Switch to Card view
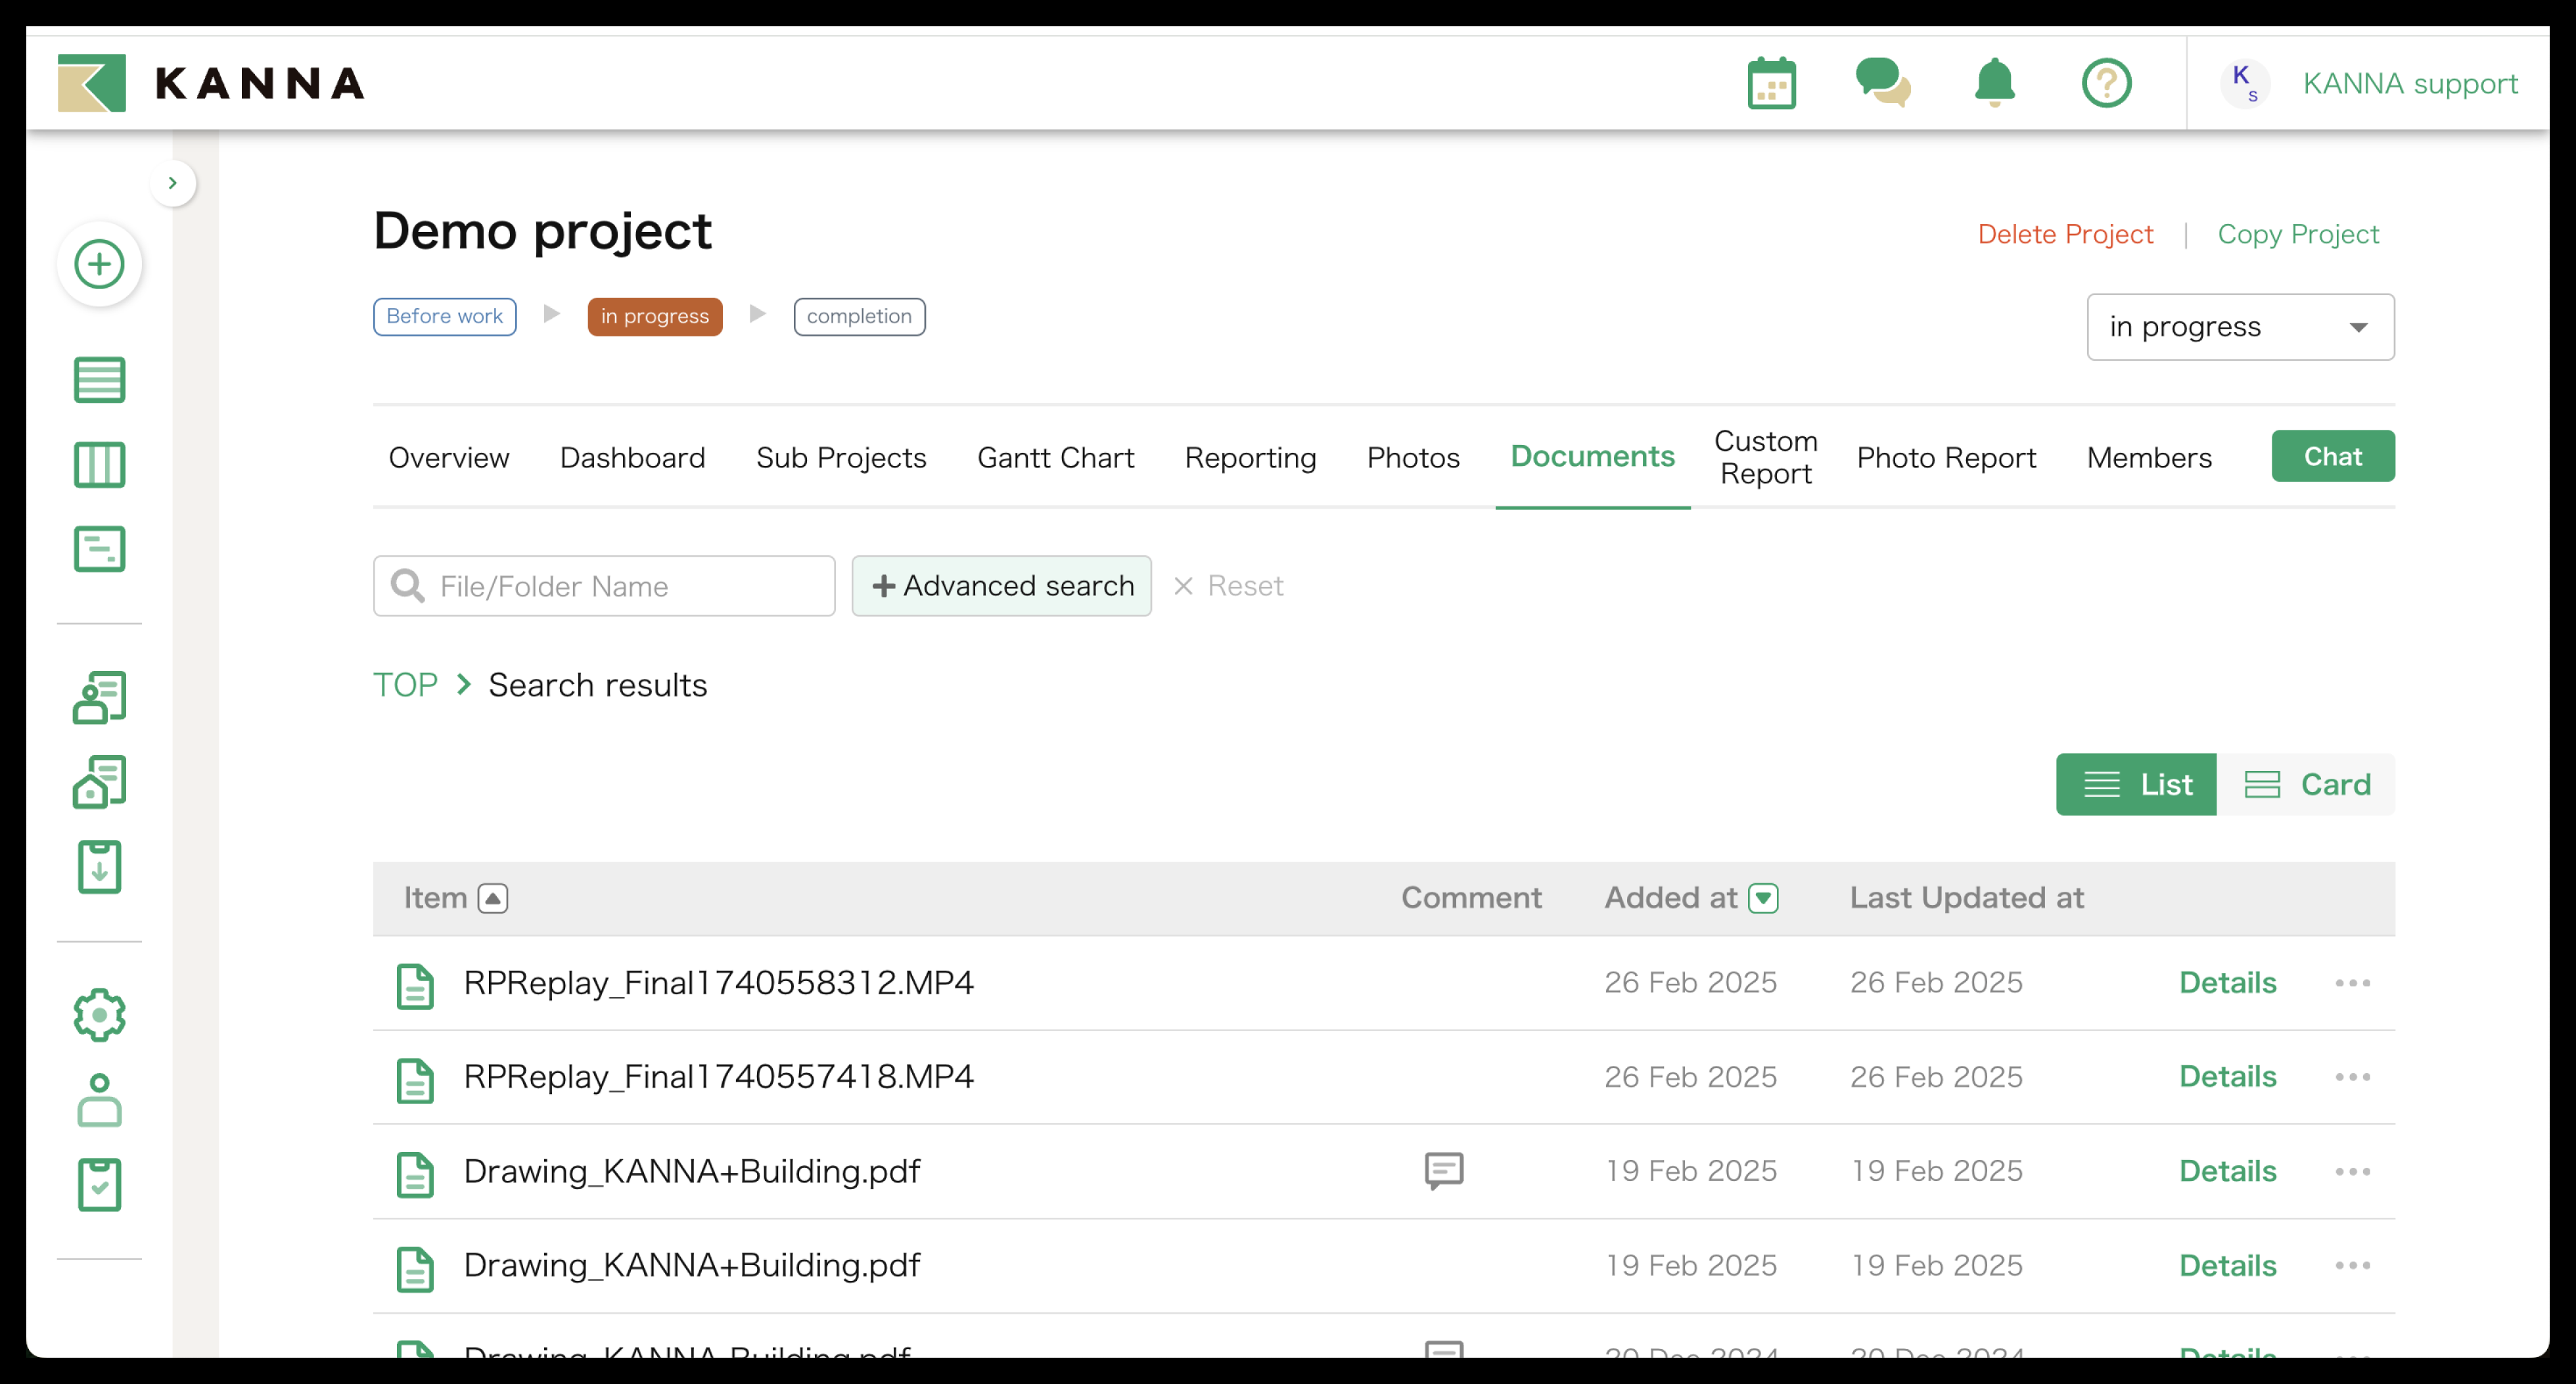 point(2306,784)
